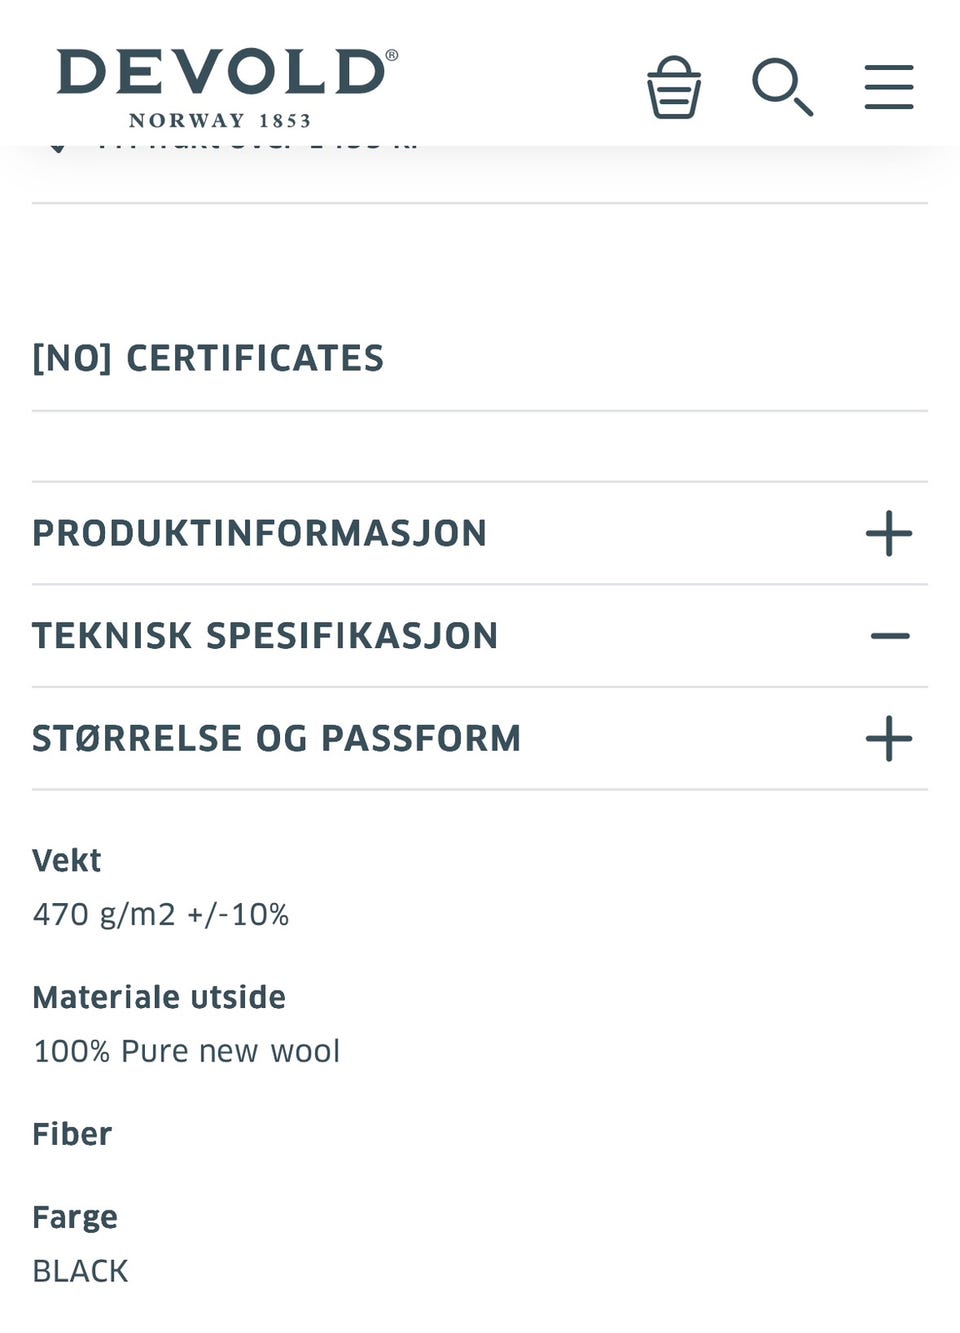Click the Devold logo wordmark
The image size is (960, 1333).
pyautogui.click(x=221, y=73)
